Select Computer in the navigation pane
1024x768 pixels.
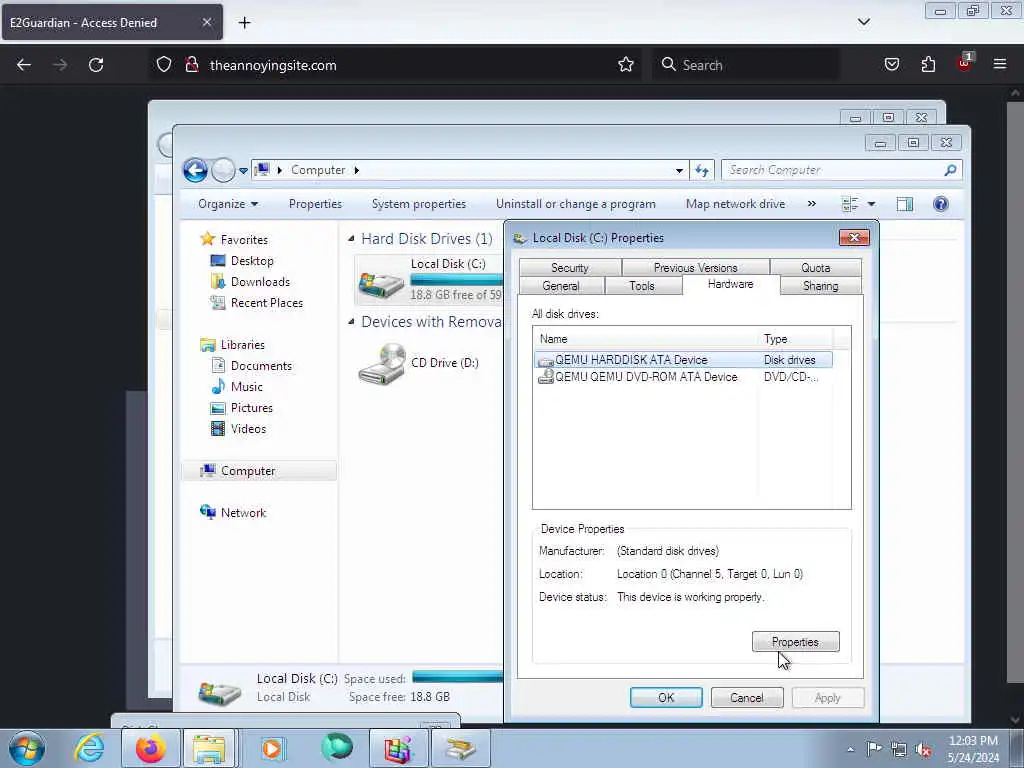(248, 471)
